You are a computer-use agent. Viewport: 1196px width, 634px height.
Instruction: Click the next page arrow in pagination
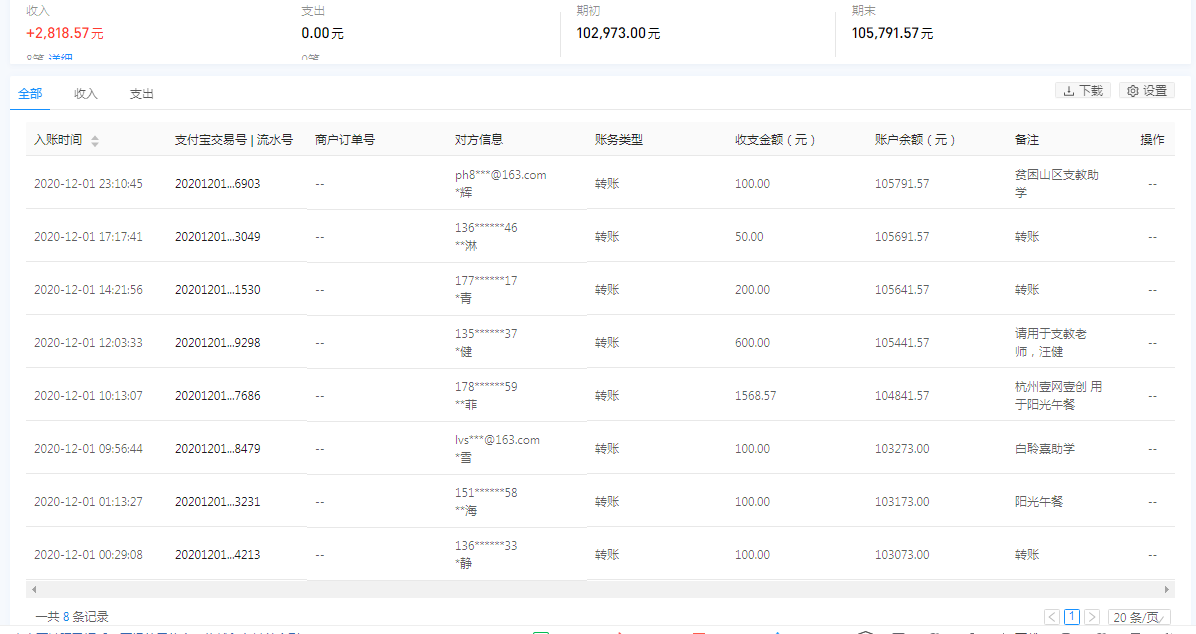pyautogui.click(x=1092, y=617)
